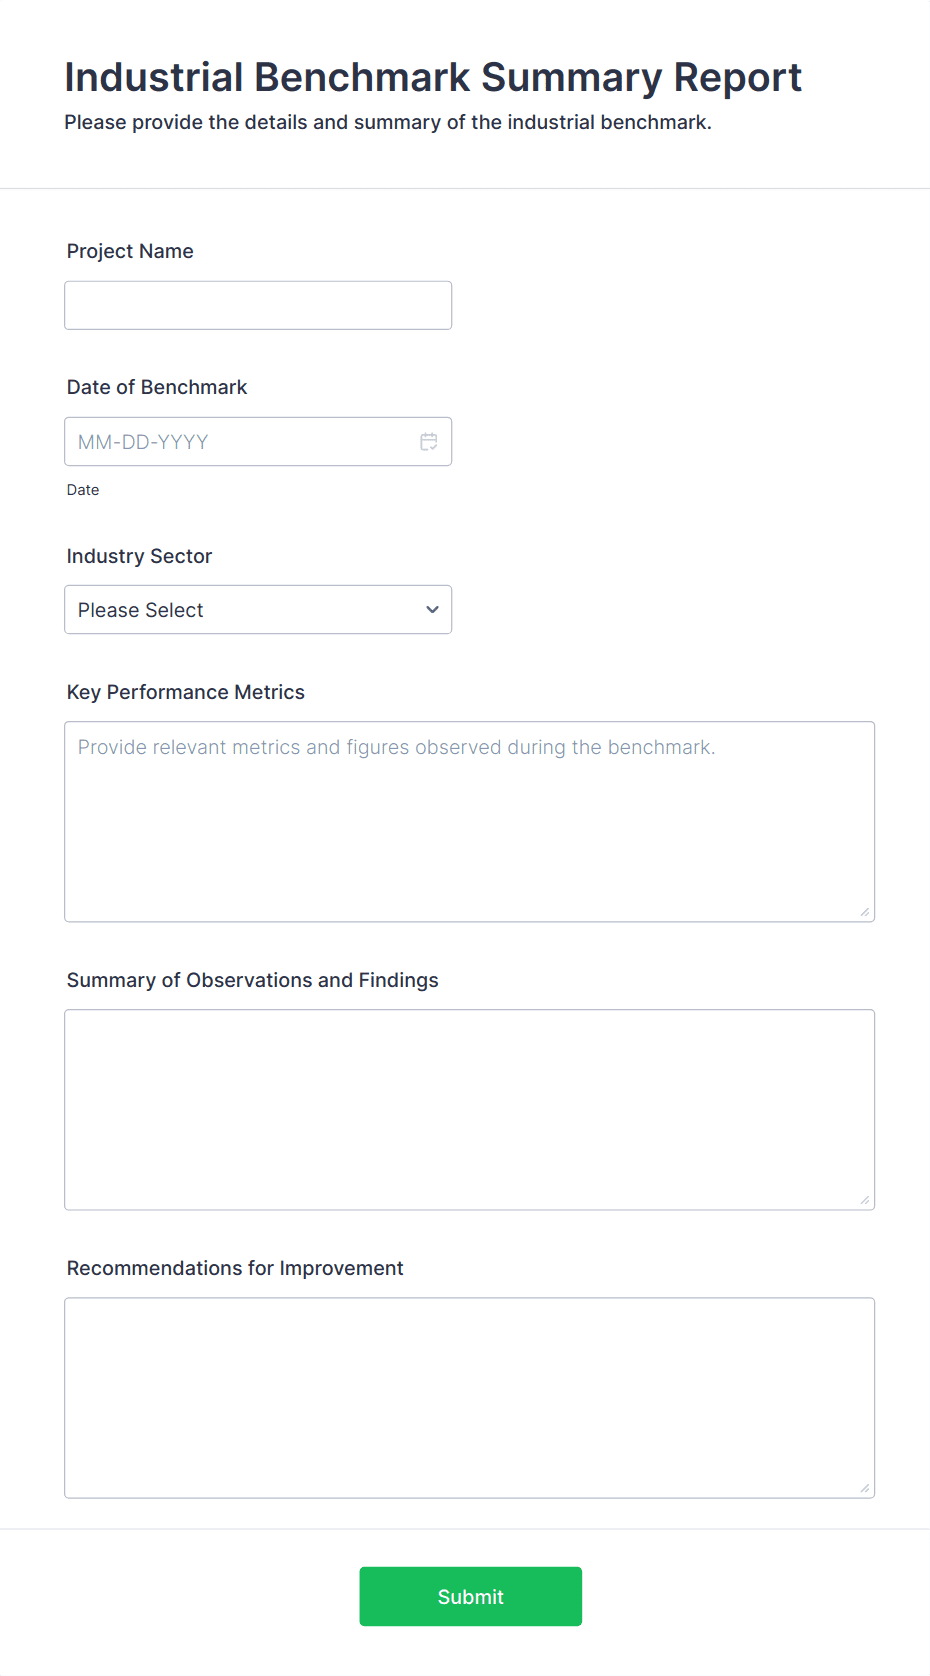The width and height of the screenshot is (930, 1676).
Task: Click into the Key Performance Metrics textarea
Action: (x=469, y=822)
